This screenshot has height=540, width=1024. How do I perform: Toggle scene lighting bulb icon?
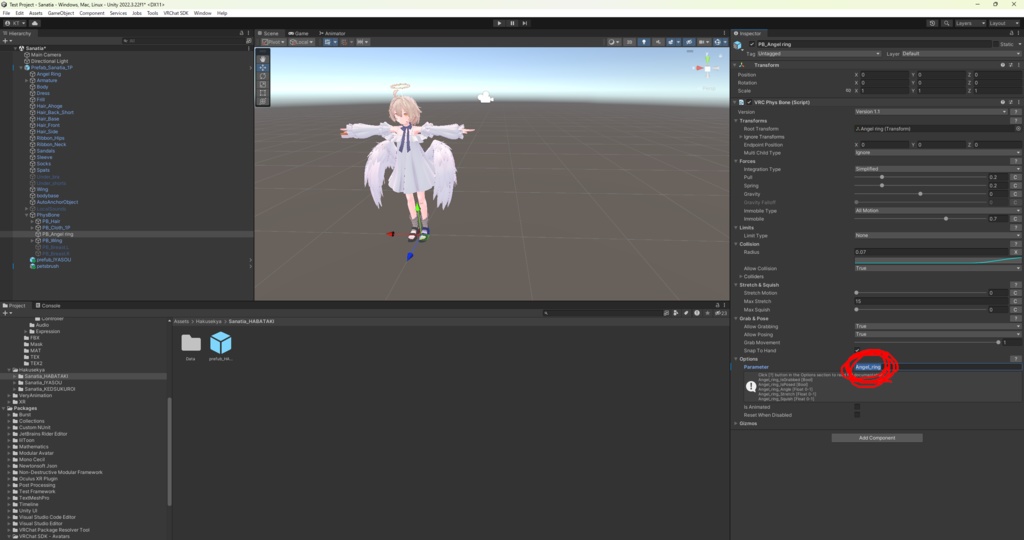click(x=643, y=42)
